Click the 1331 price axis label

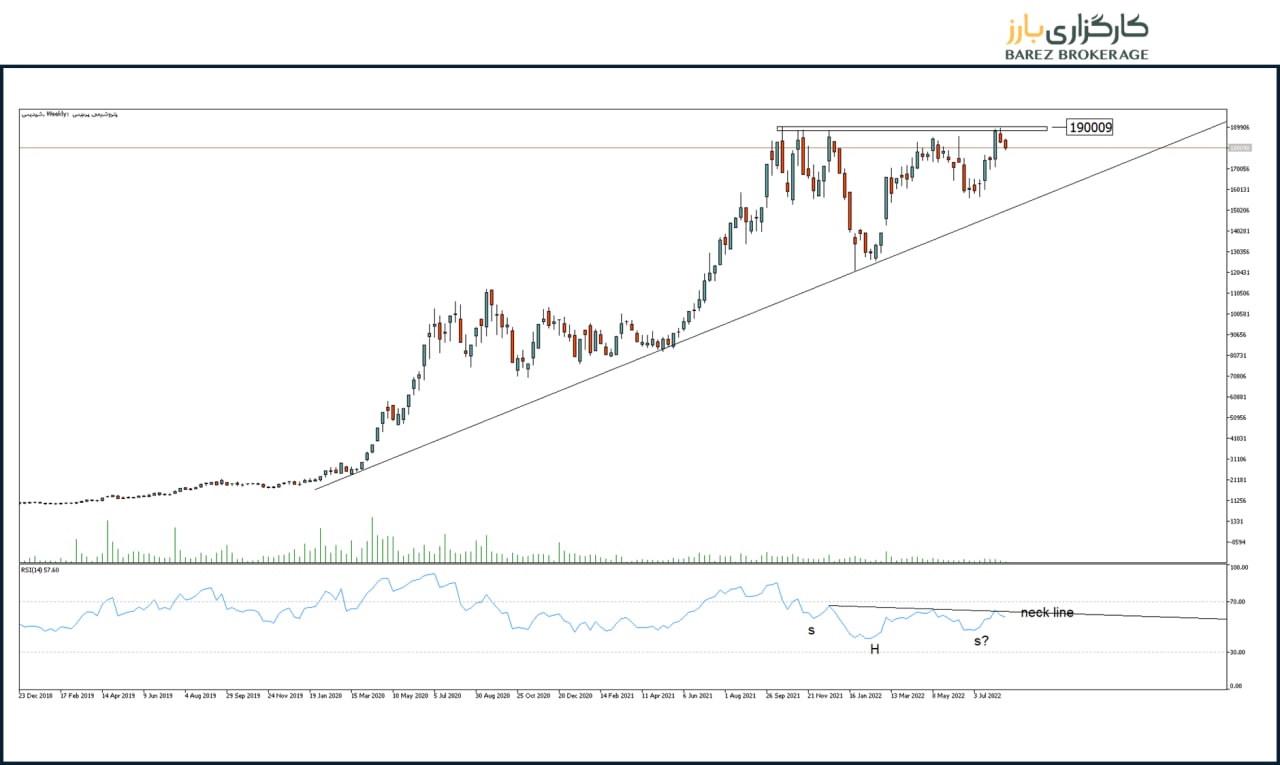1236,522
